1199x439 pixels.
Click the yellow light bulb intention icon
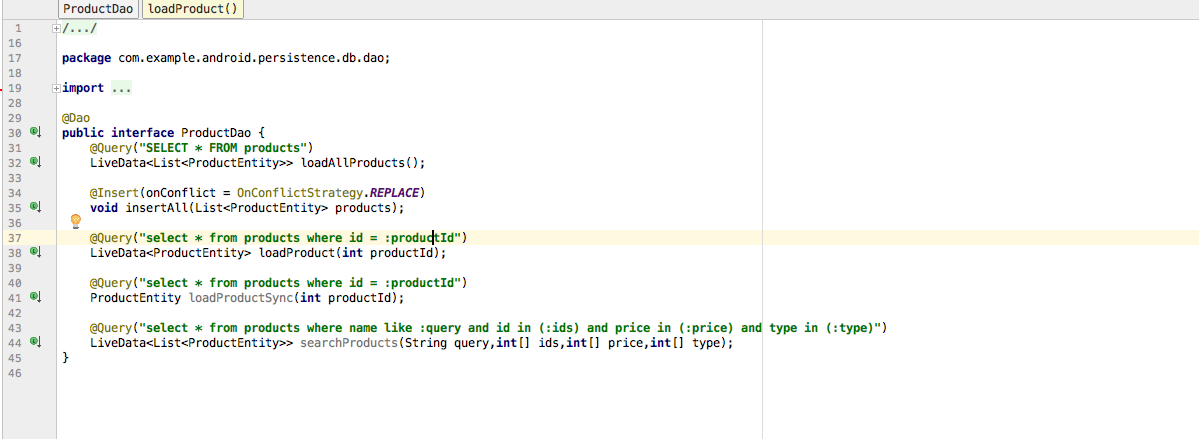74,221
